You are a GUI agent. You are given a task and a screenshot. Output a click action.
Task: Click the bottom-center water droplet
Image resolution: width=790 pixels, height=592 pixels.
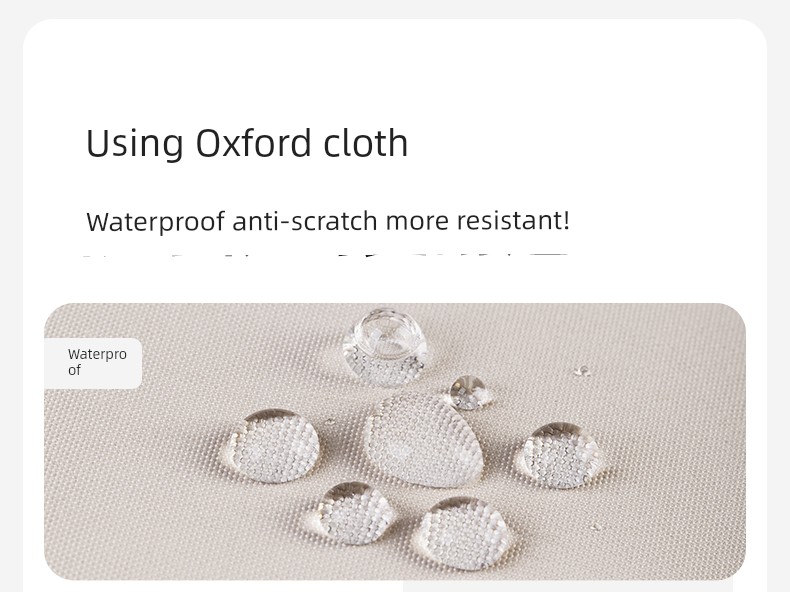[x=461, y=531]
